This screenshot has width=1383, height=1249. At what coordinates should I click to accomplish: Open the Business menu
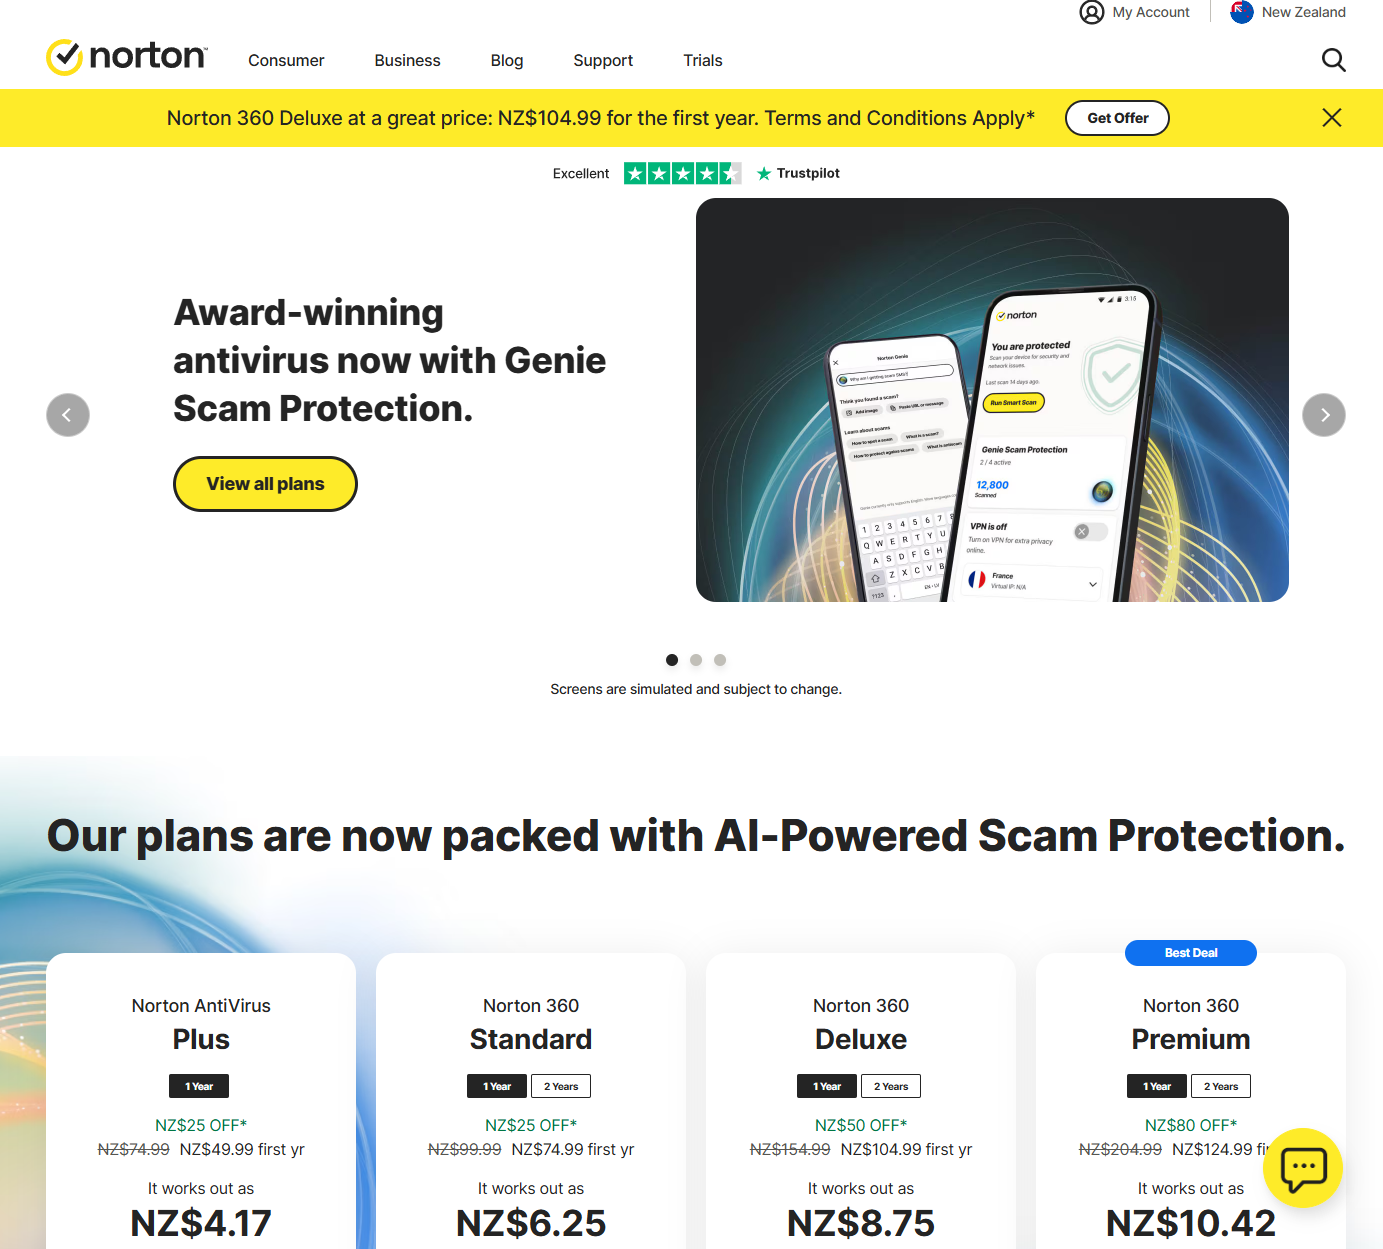click(407, 60)
